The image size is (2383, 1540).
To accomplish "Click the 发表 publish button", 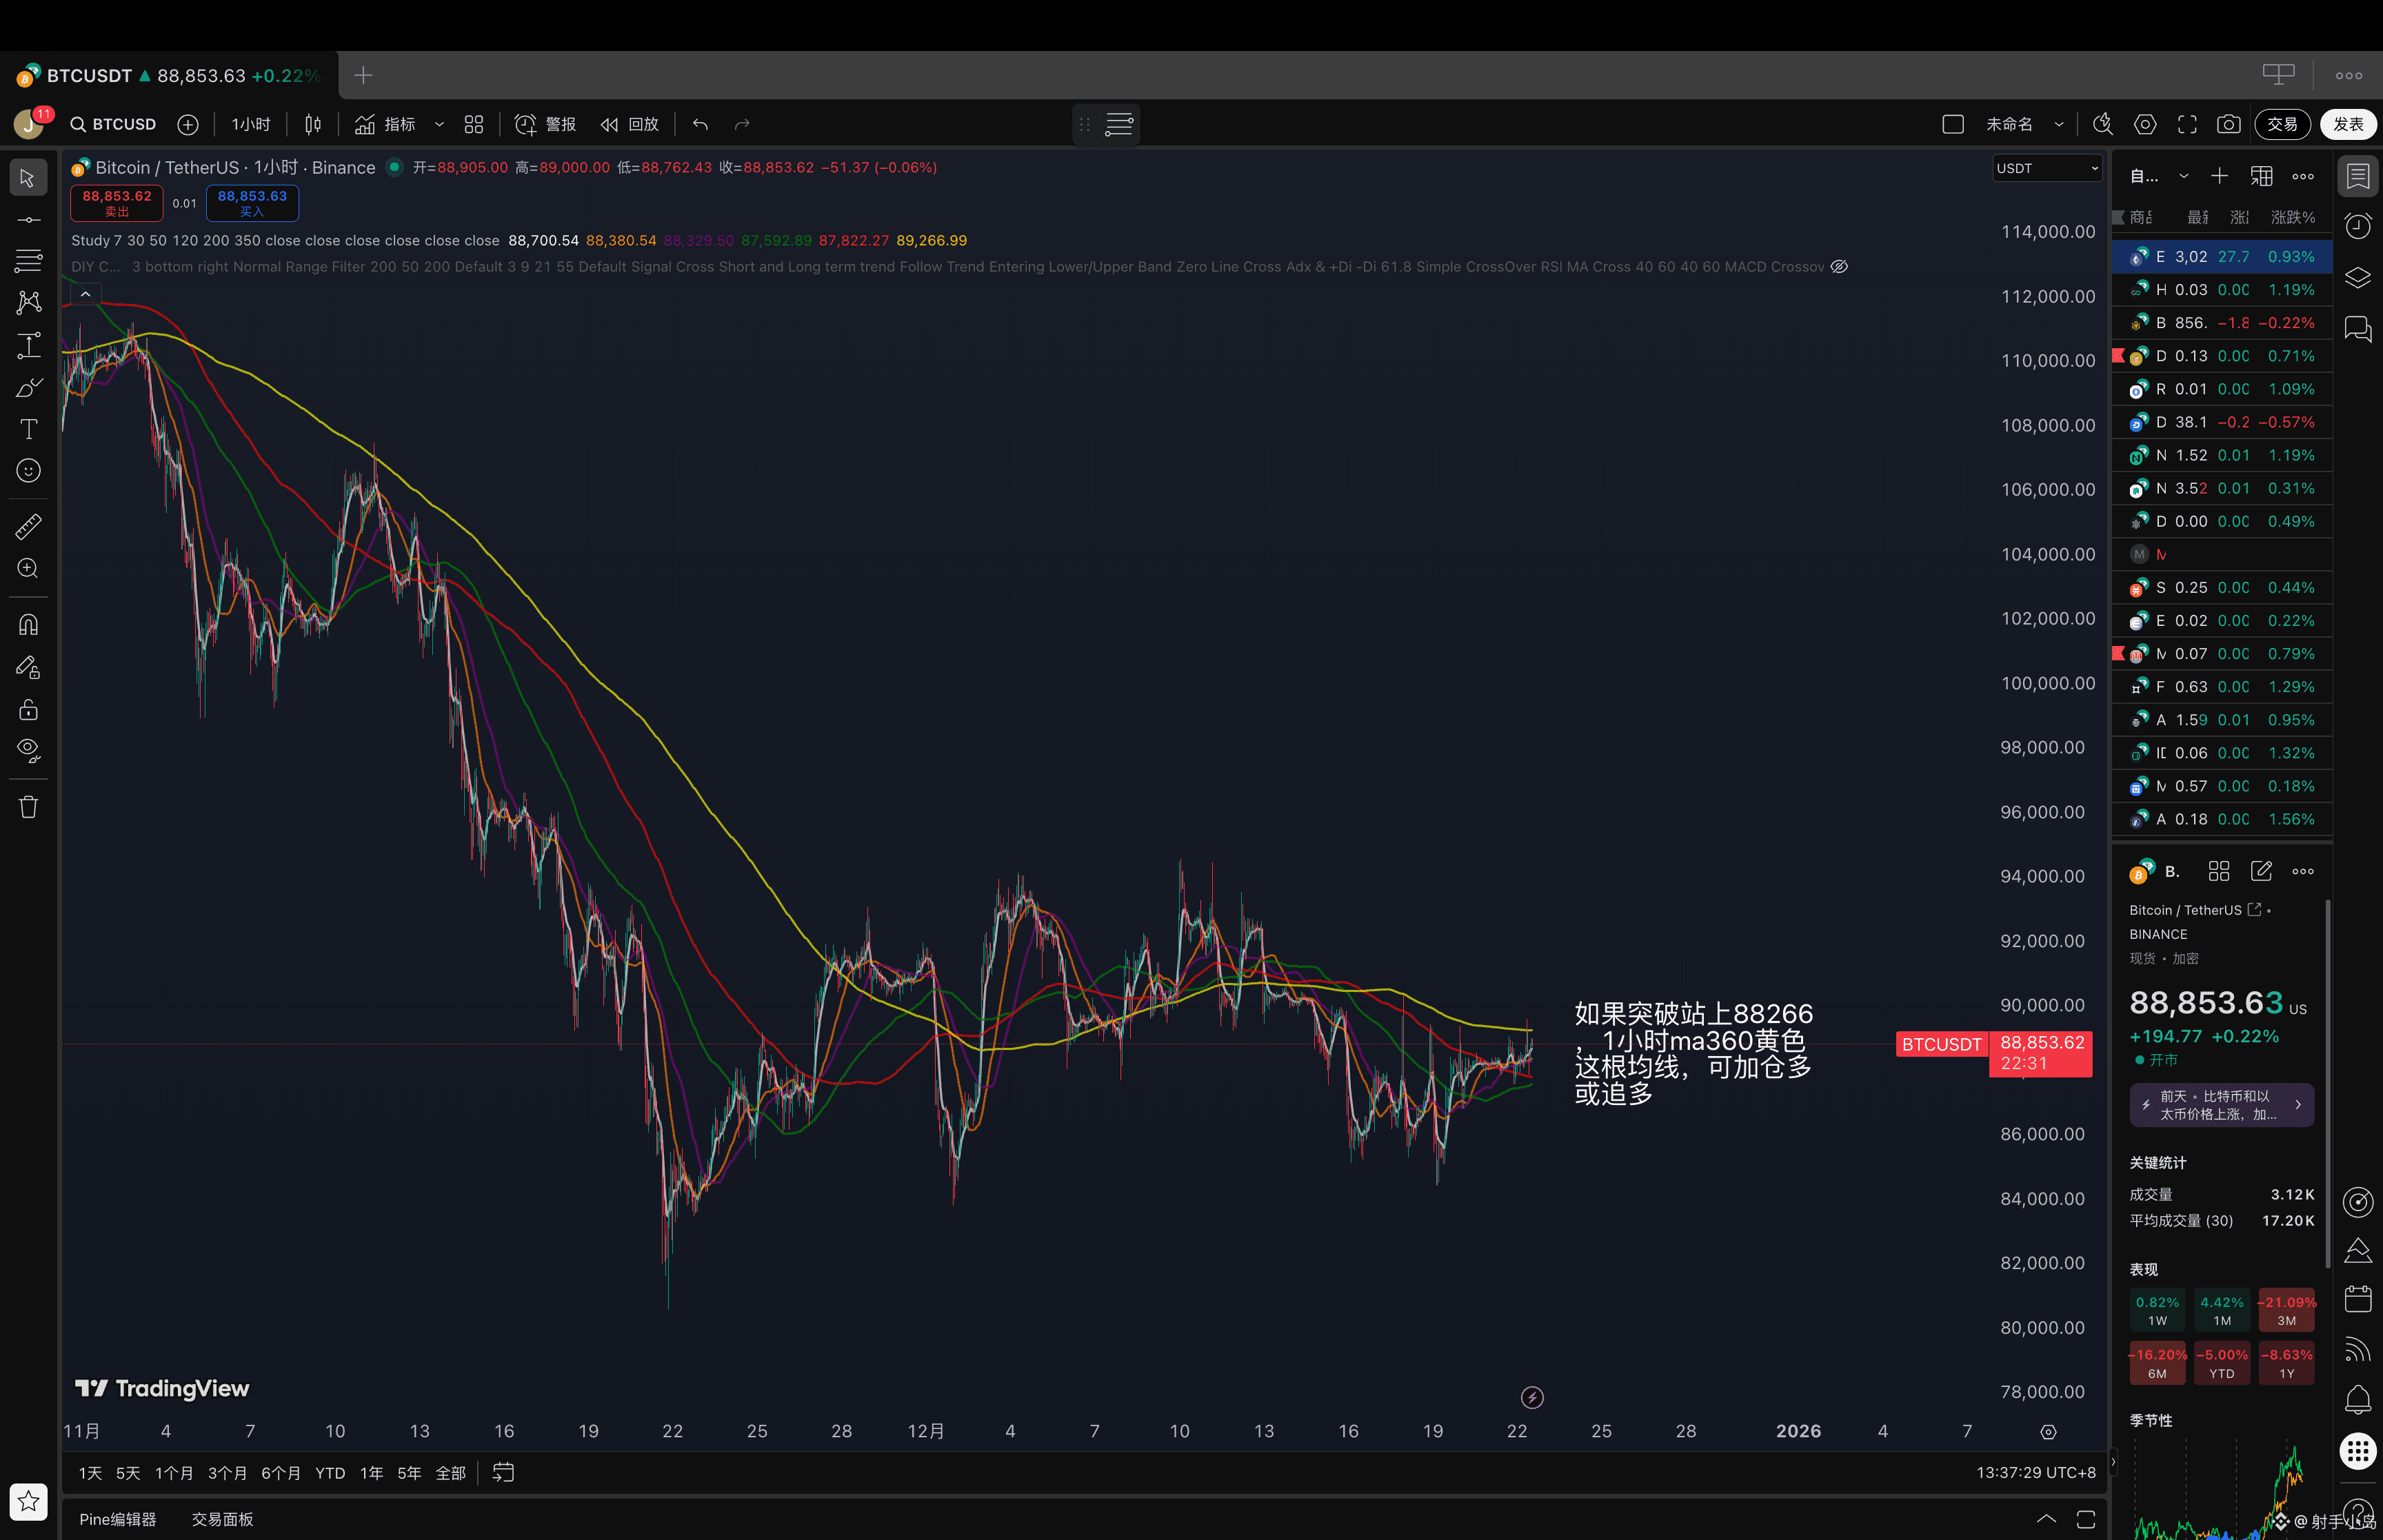I will click(x=2347, y=124).
